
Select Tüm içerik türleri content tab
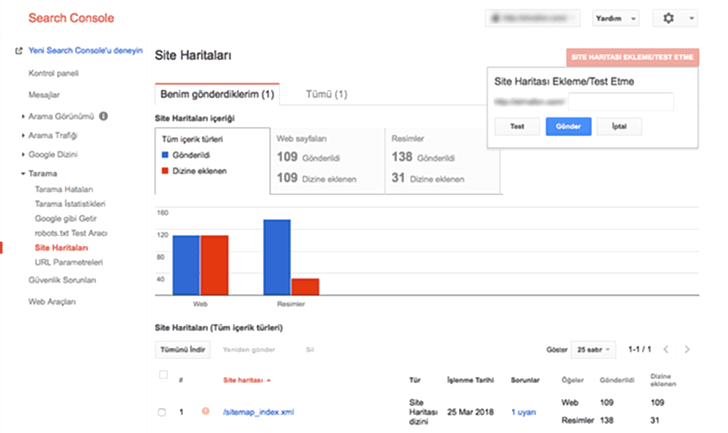pyautogui.click(x=212, y=161)
